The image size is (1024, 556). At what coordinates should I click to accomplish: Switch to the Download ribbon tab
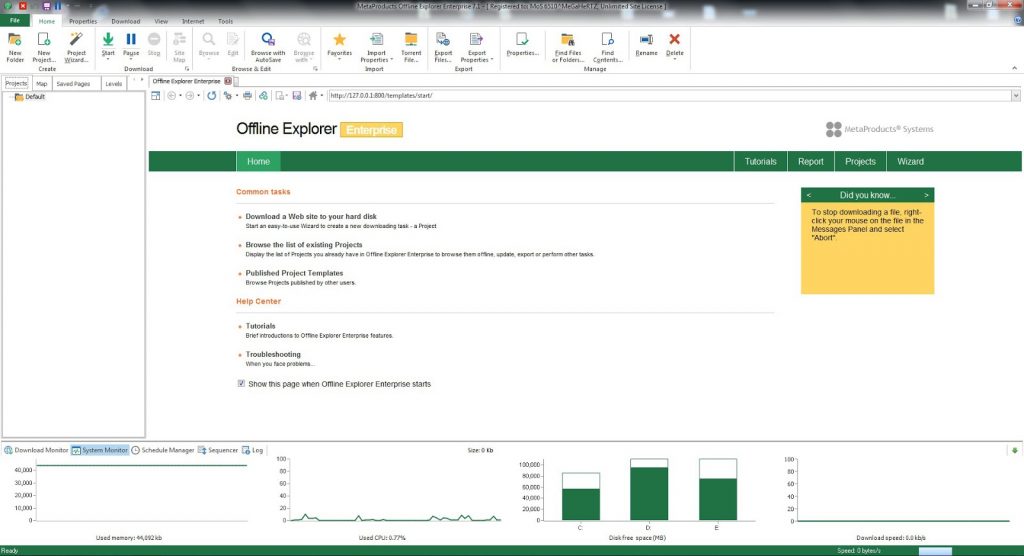click(x=125, y=21)
